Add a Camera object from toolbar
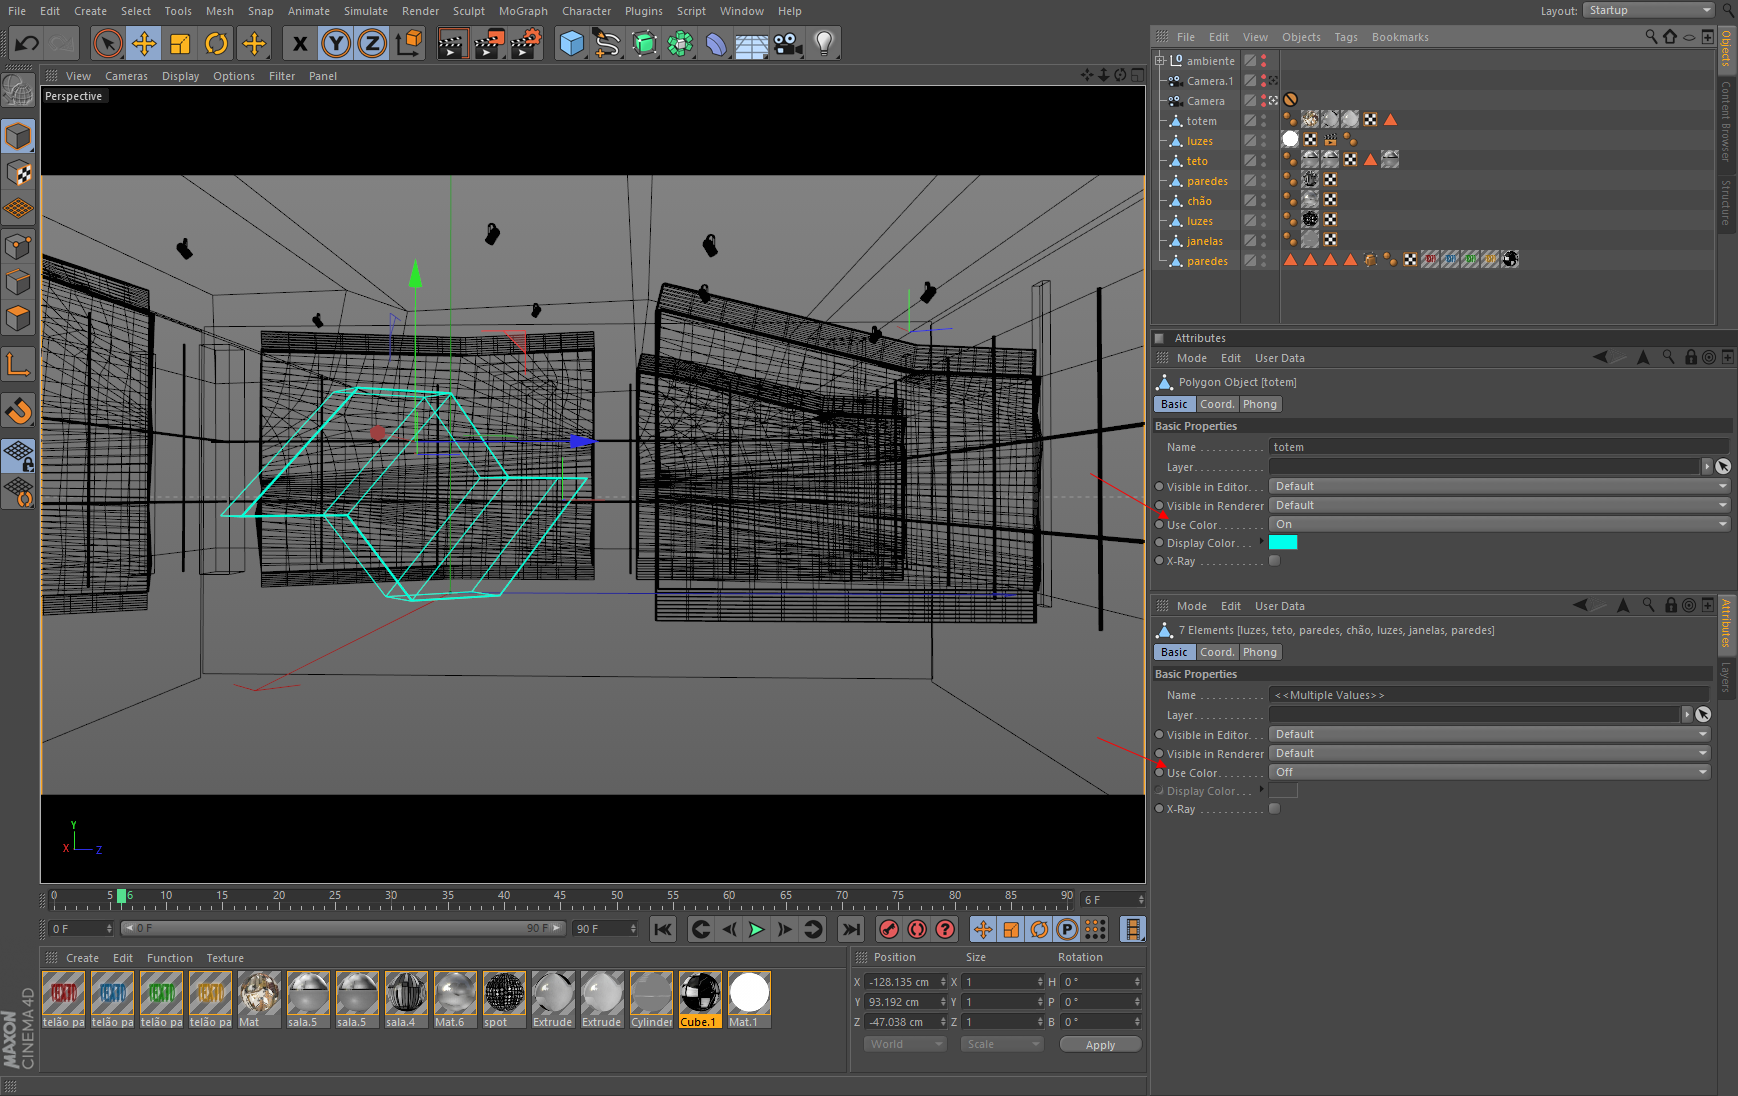 tap(788, 43)
